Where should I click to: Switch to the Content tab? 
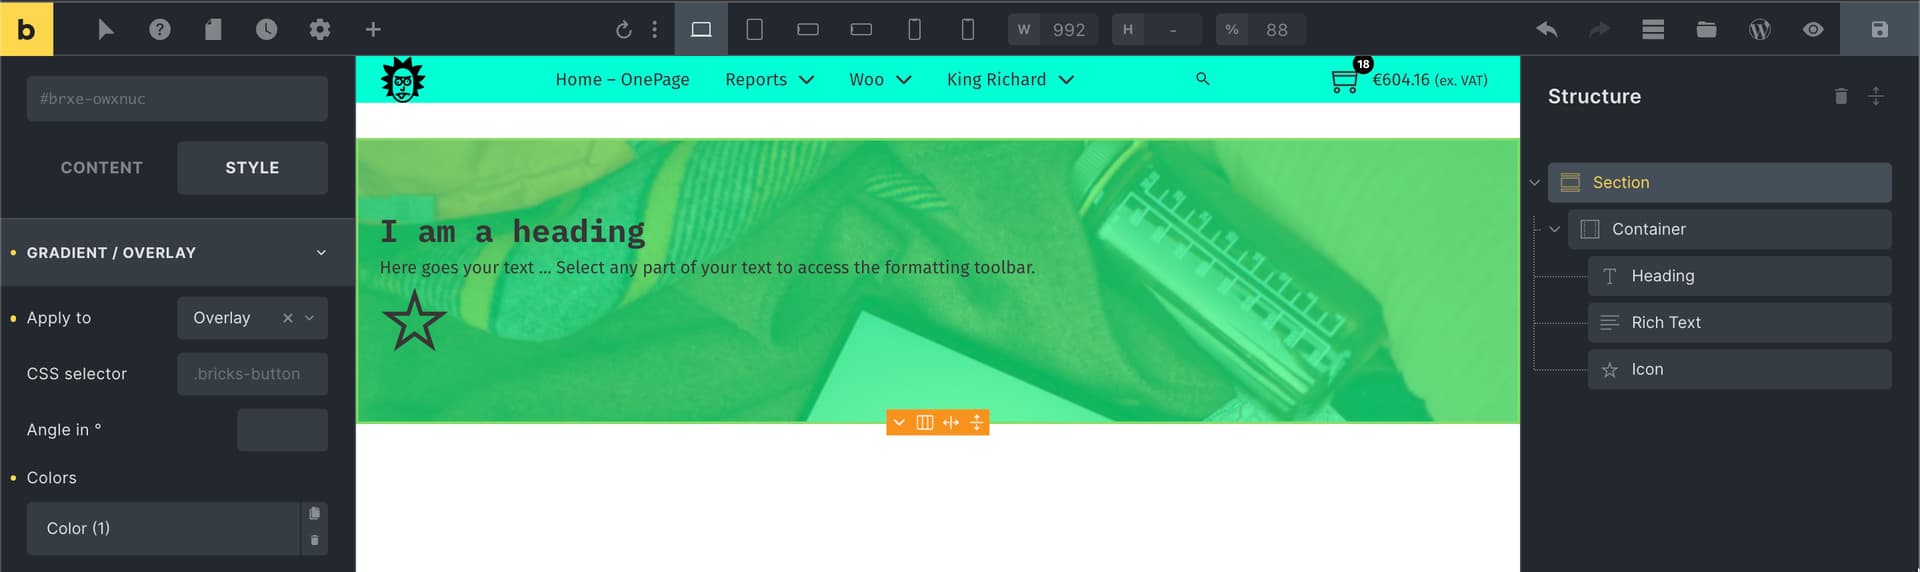101,168
